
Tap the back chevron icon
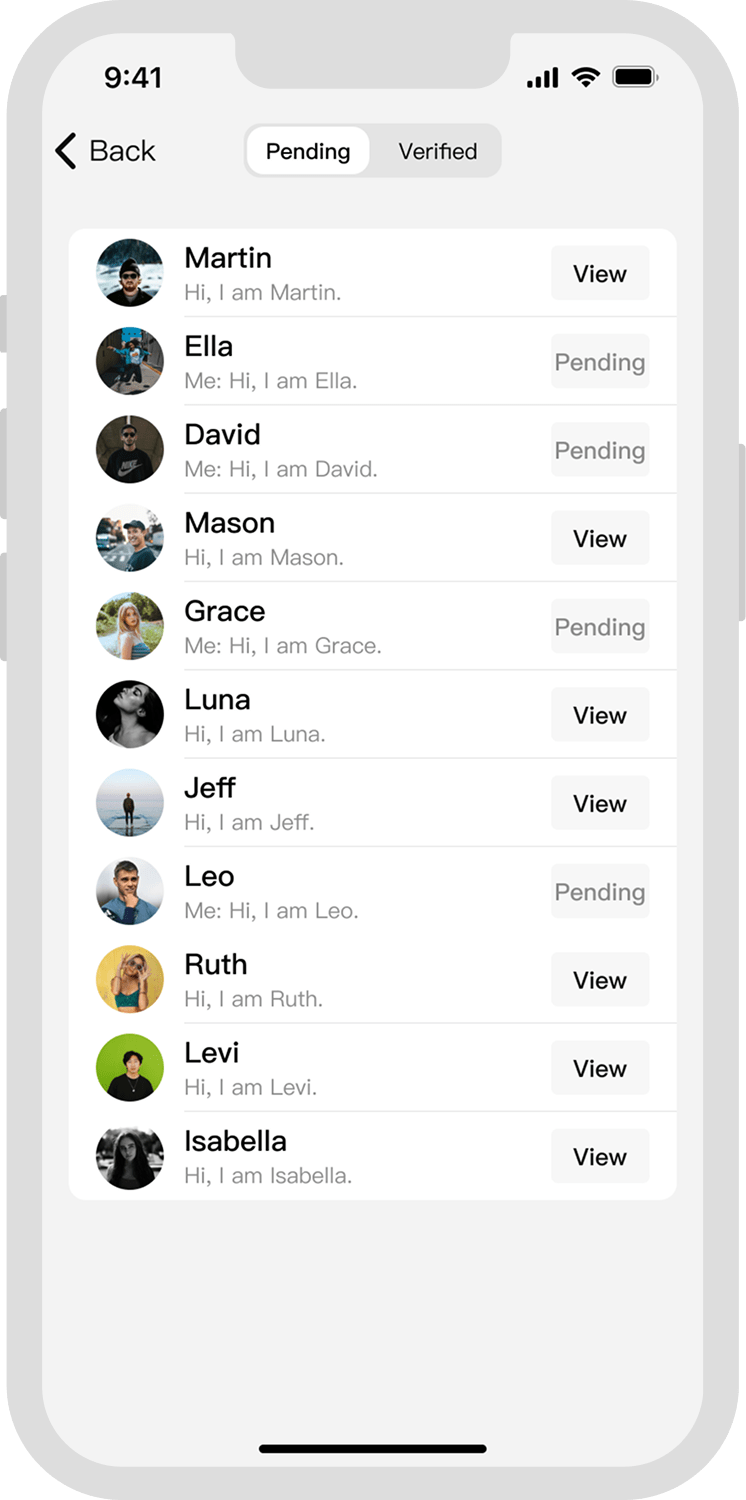pyautogui.click(x=63, y=150)
